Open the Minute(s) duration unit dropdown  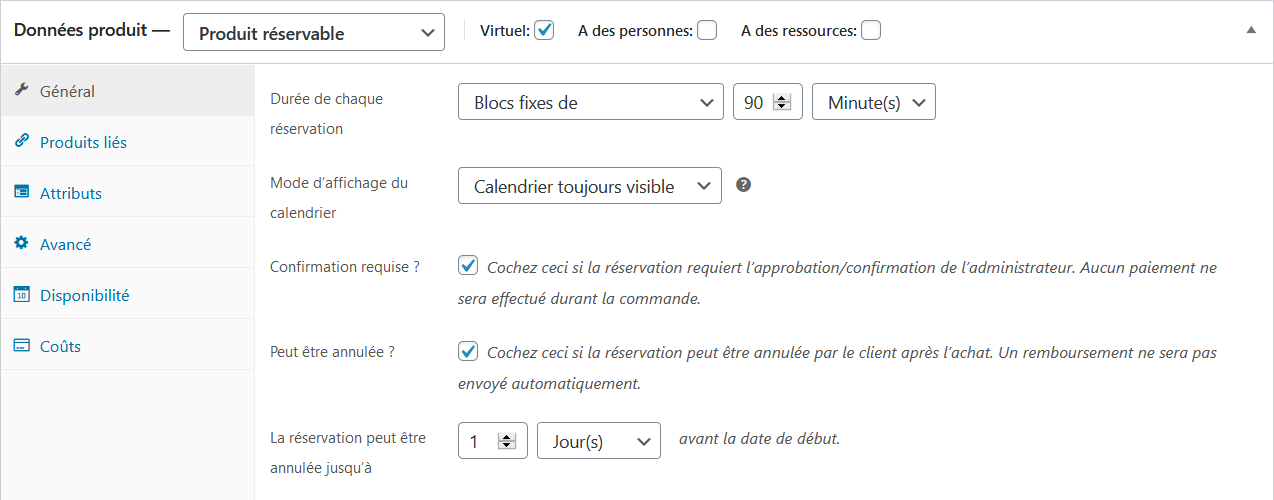click(874, 102)
